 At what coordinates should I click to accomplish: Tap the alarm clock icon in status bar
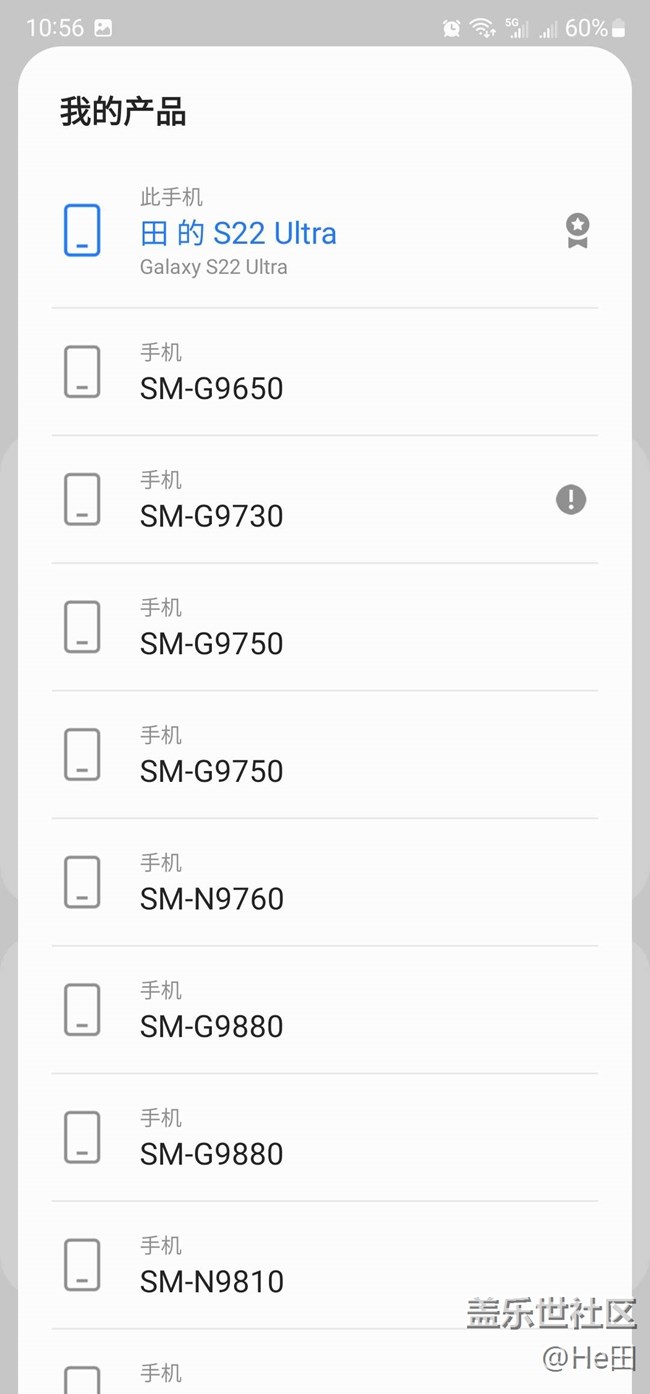click(x=452, y=28)
